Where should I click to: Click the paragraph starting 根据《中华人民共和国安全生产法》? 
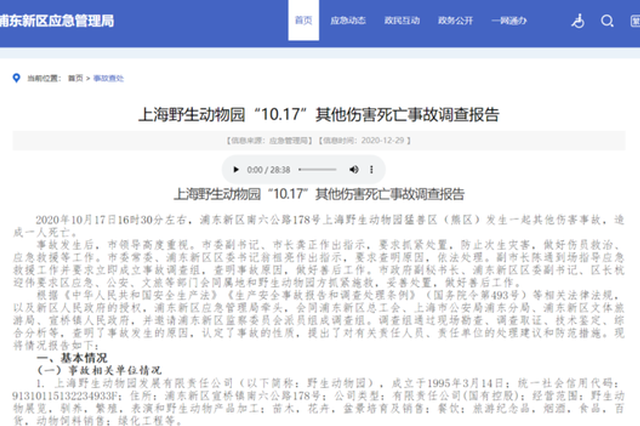coord(319,320)
